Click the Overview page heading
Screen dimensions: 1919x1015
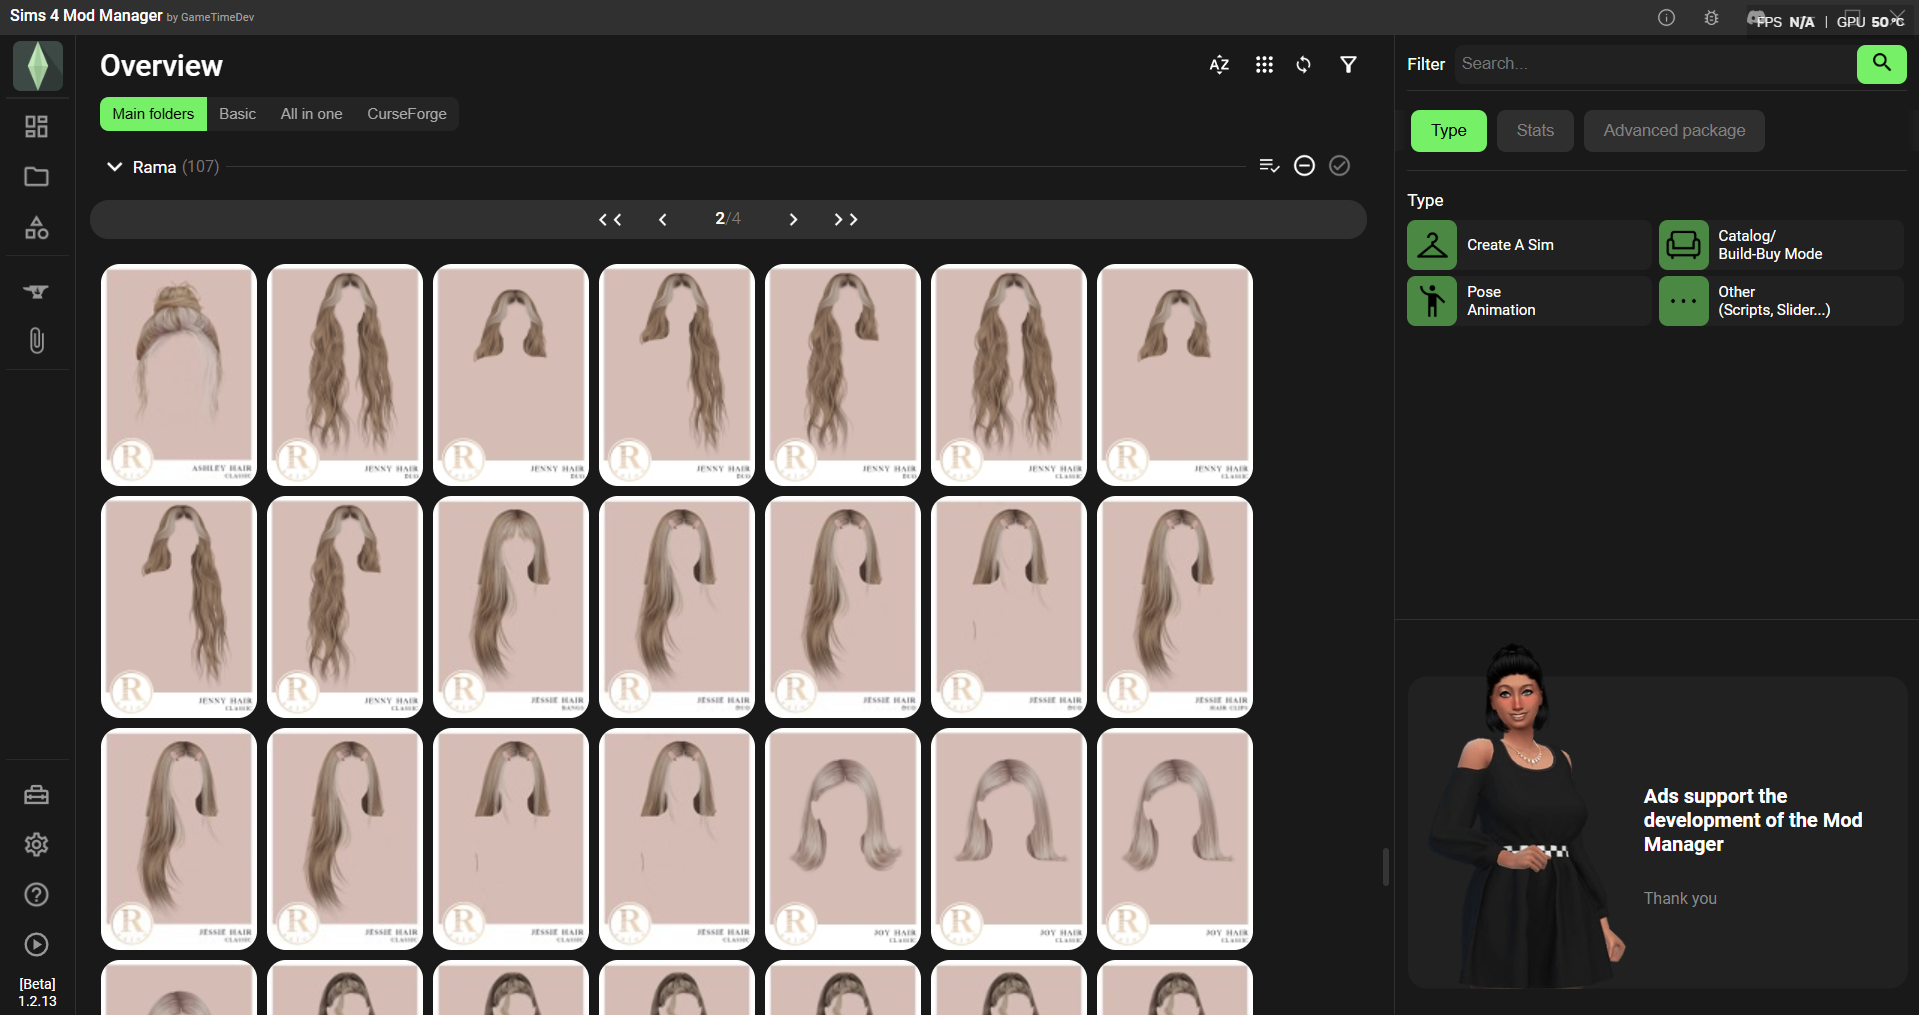tap(161, 66)
